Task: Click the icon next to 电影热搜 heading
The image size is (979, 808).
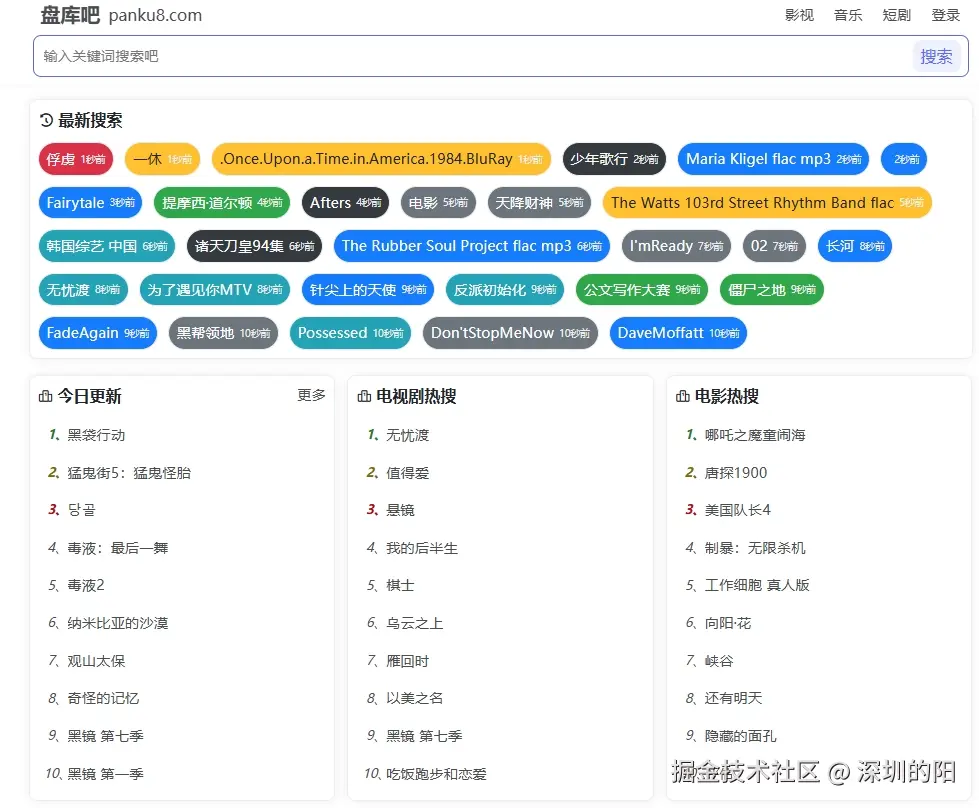Action: point(682,396)
